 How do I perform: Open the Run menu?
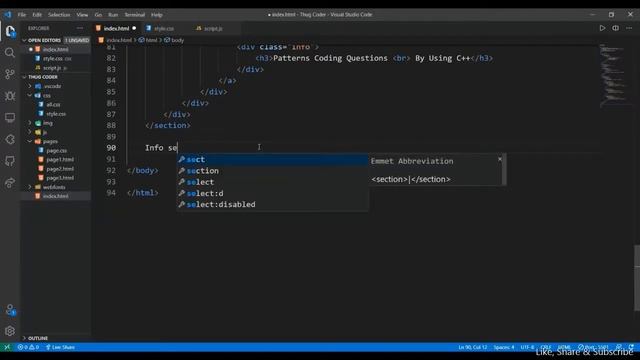(x=113, y=15)
